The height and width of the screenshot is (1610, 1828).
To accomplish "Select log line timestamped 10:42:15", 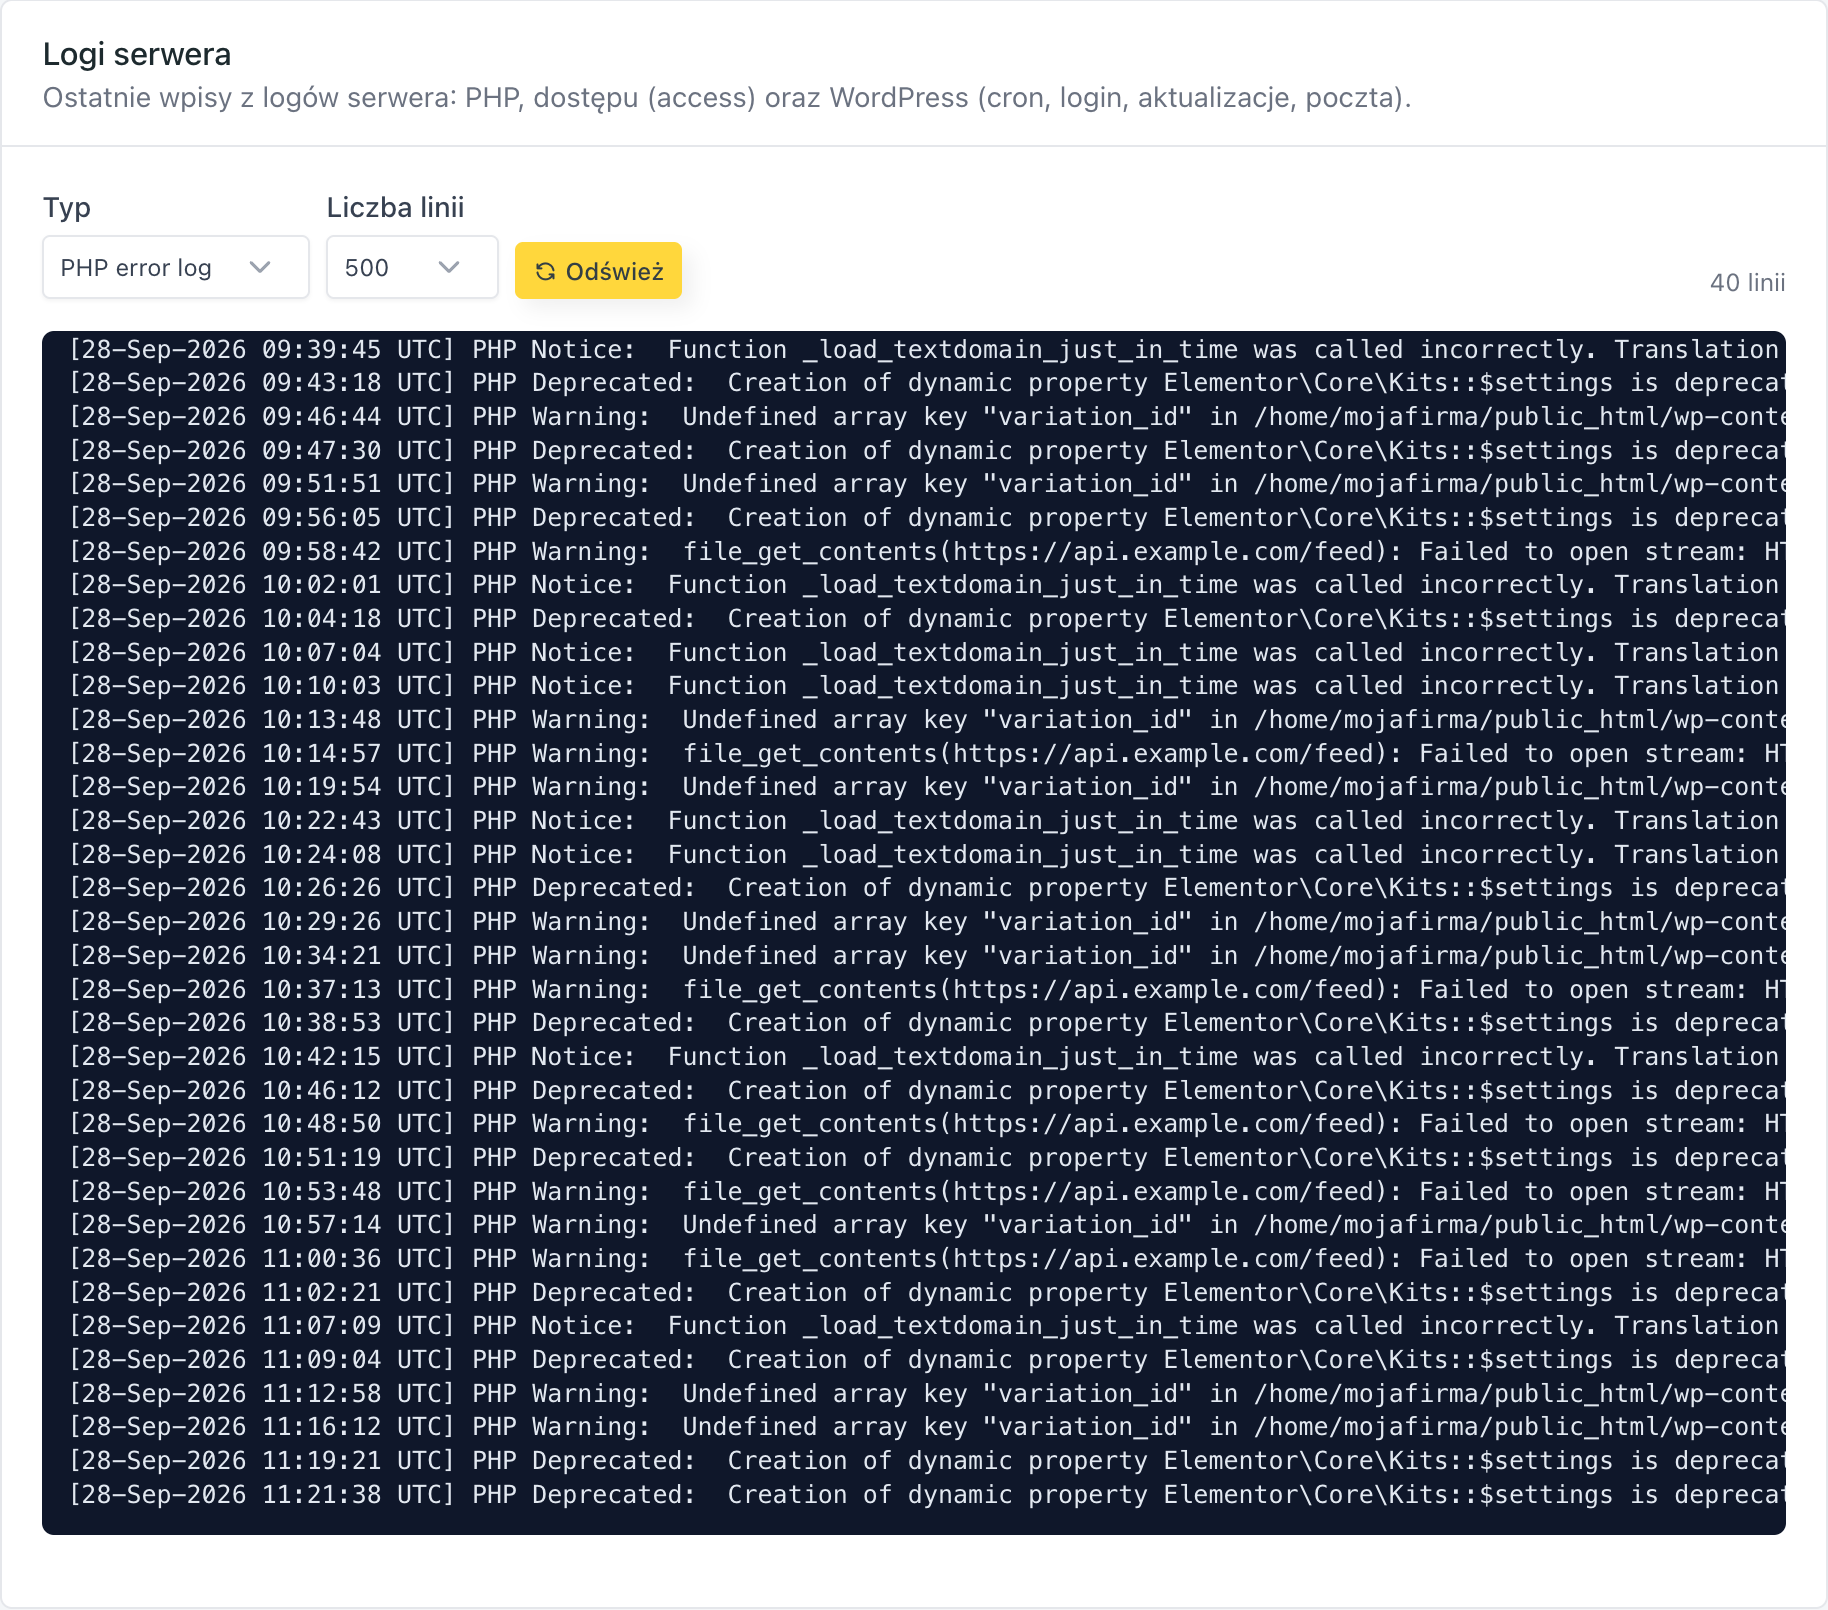I will point(927,1056).
